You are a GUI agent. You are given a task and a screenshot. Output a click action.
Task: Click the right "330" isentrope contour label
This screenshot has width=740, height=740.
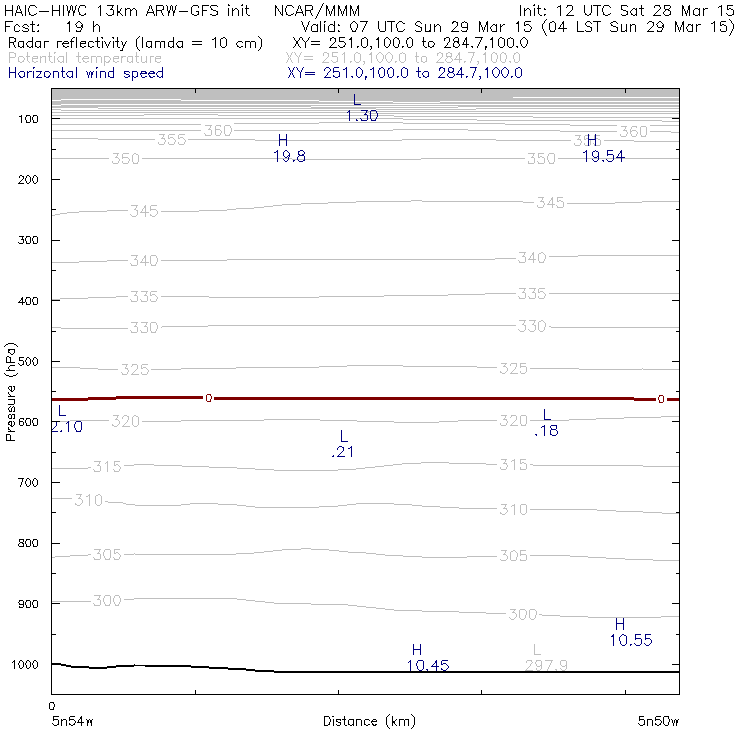(532, 326)
